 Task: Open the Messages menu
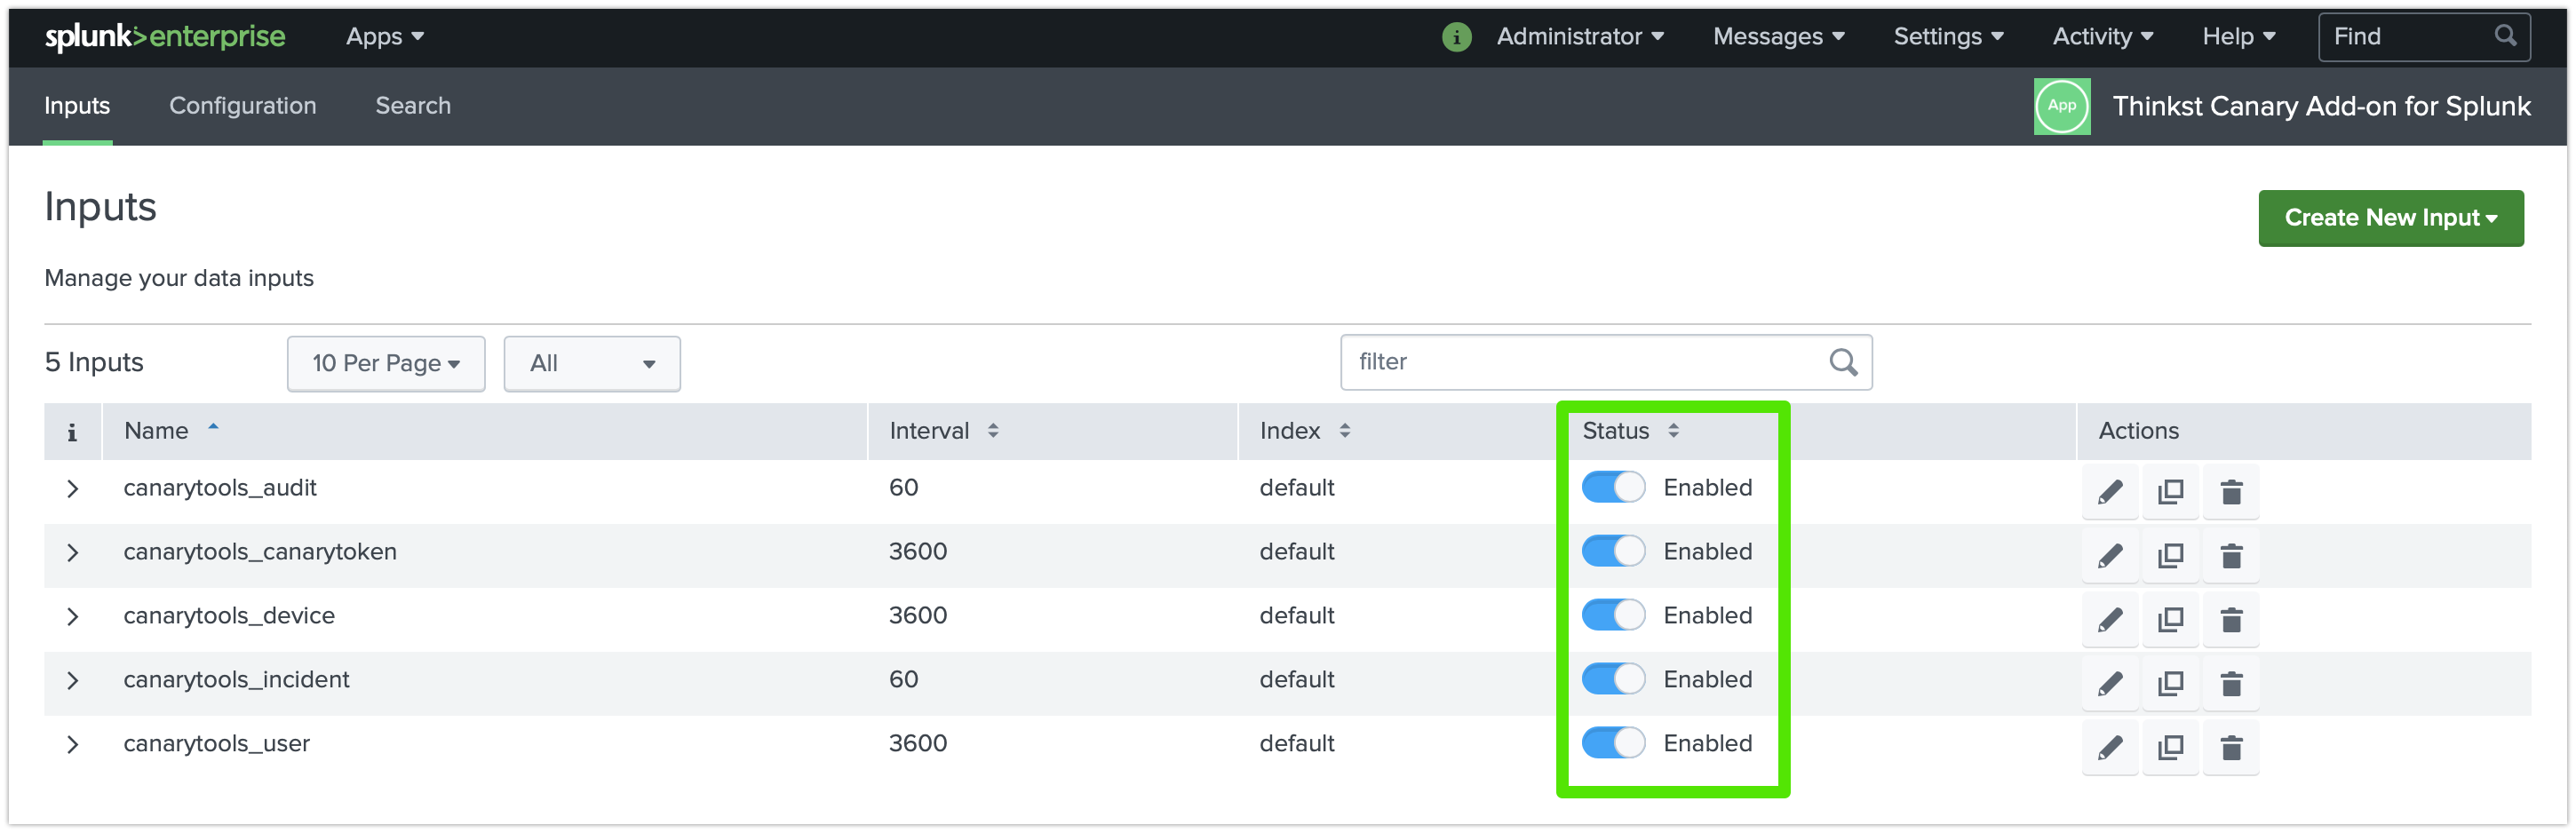(x=1778, y=37)
